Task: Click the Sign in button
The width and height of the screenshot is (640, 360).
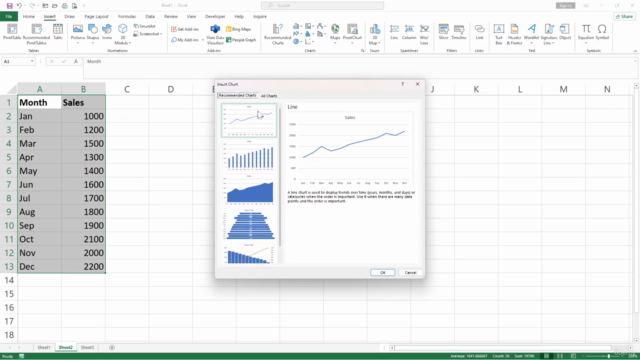Action: pos(565,6)
